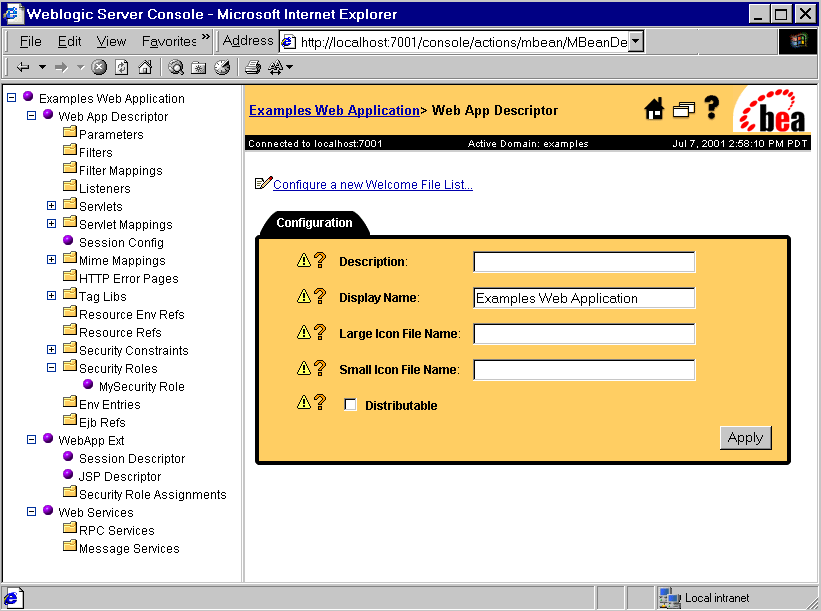This screenshot has height=611, width=821.
Task: Open the JSP Descriptor tree item
Action: [x=119, y=476]
